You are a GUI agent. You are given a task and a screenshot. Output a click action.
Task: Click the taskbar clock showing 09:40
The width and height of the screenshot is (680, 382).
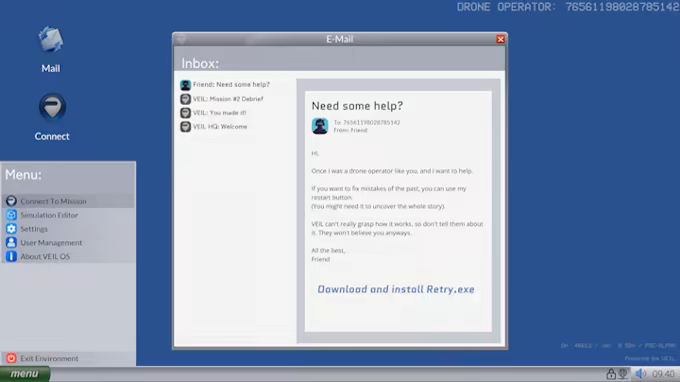coord(663,374)
